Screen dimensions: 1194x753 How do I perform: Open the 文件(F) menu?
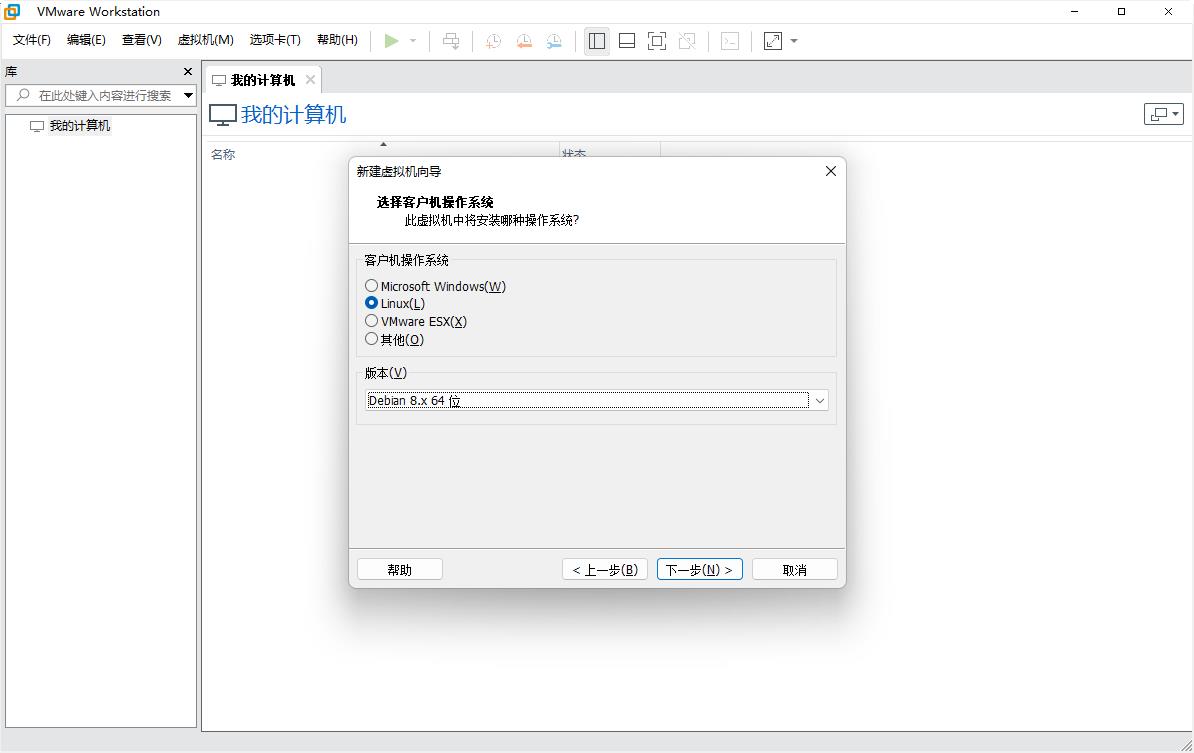point(31,40)
